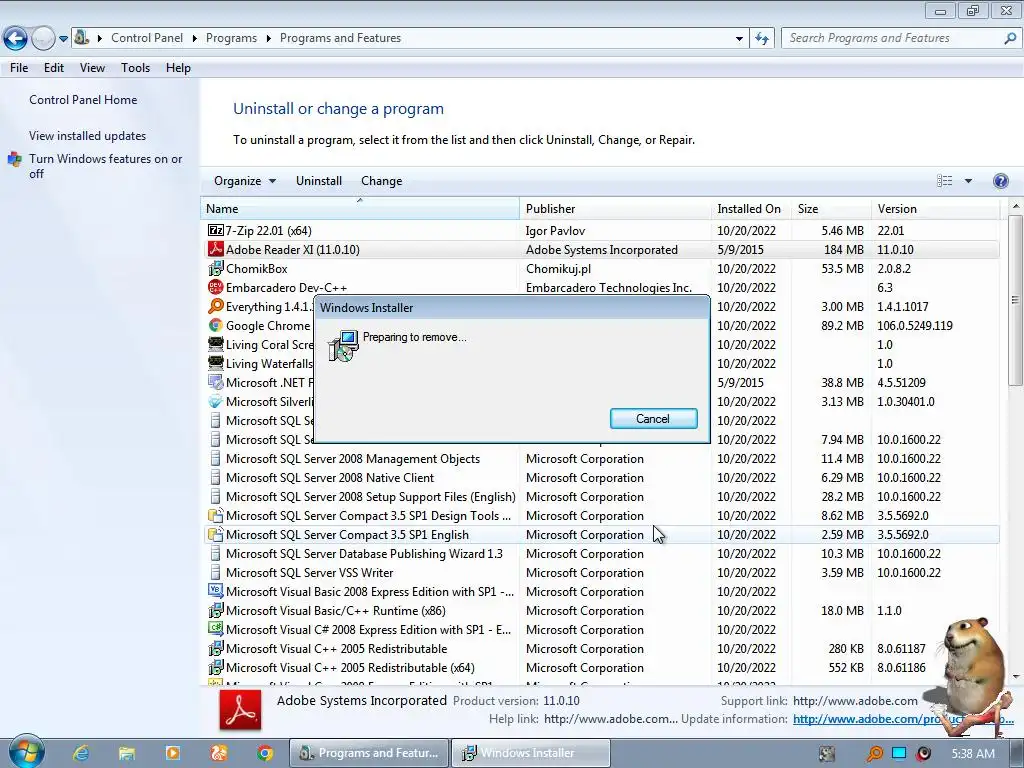
Task: Open the Tools menu
Action: 135,68
